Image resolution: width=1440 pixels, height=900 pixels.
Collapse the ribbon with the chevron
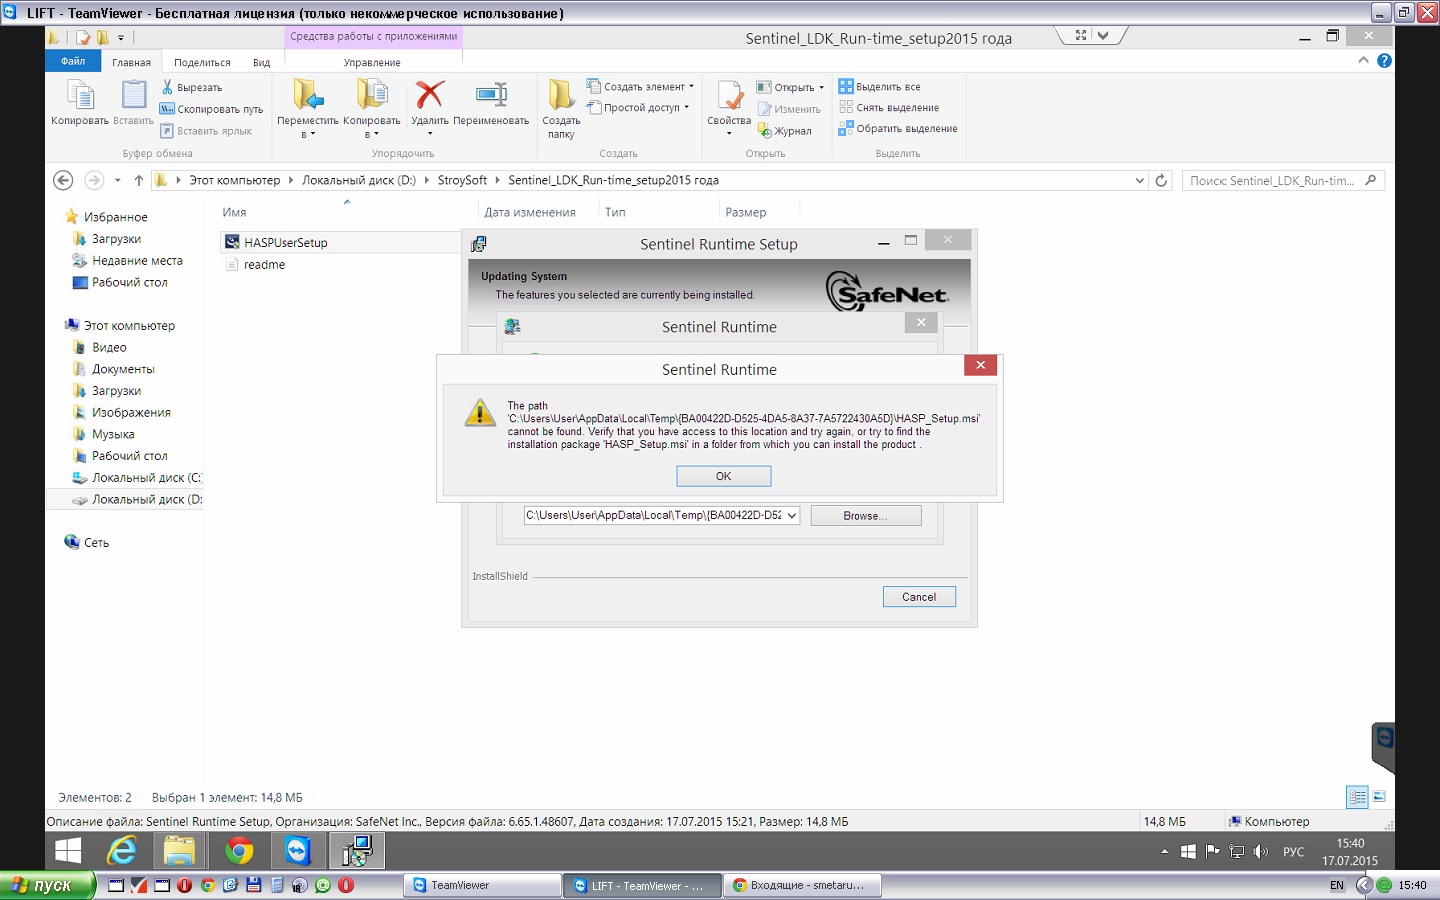click(1363, 61)
